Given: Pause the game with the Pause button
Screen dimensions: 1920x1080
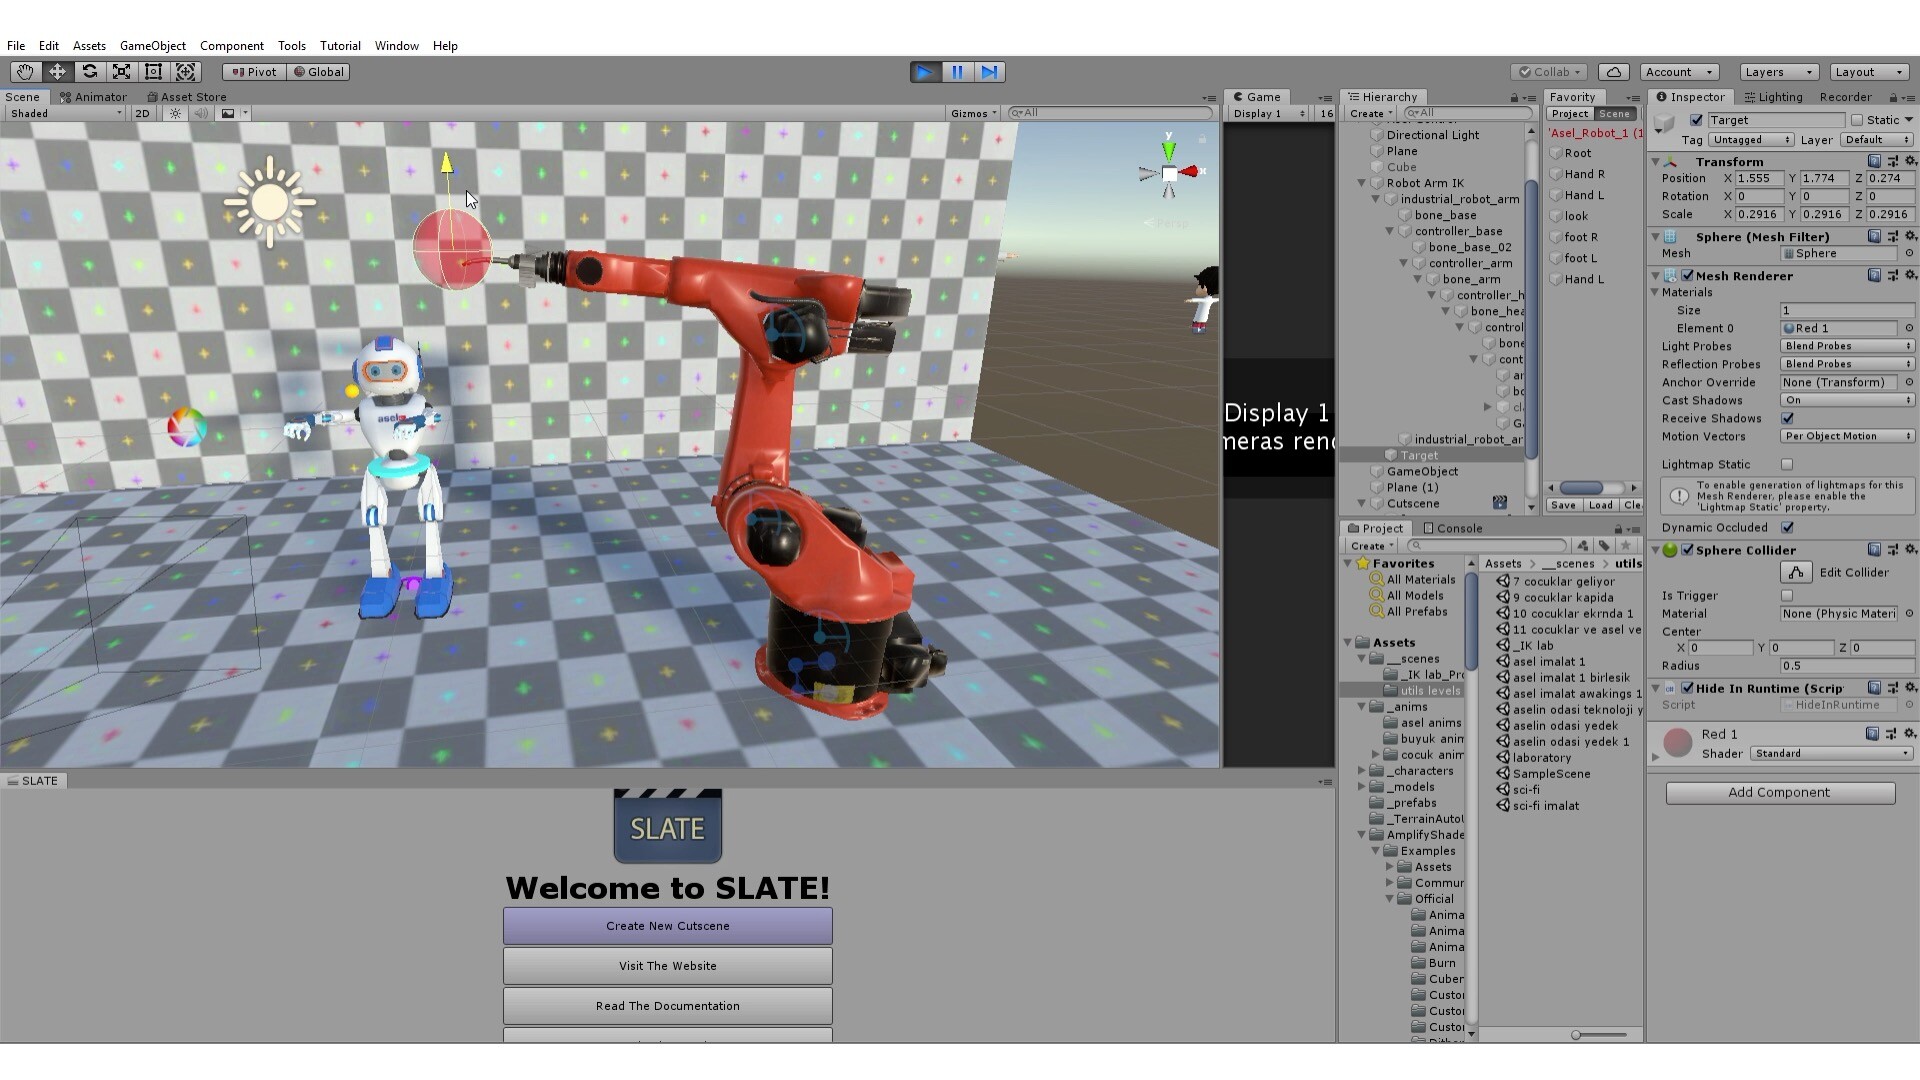Looking at the screenshot, I should click(957, 72).
